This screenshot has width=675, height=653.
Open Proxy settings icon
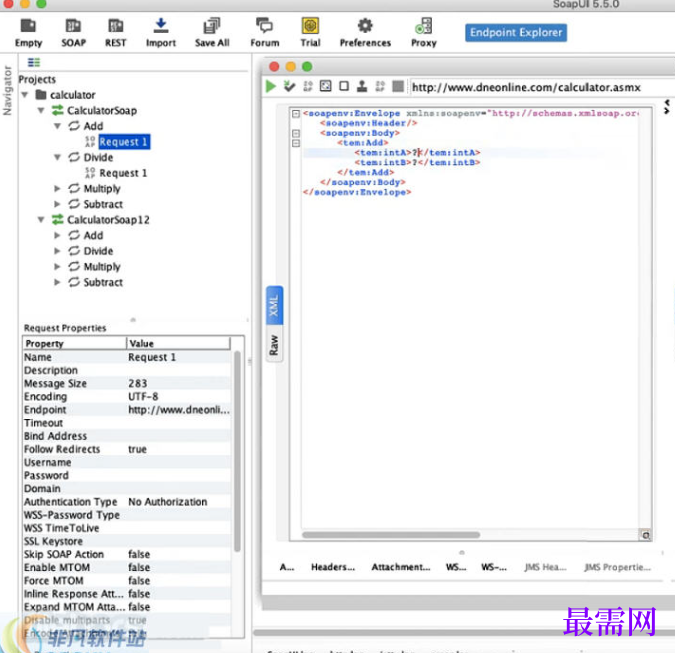[x=424, y=33]
